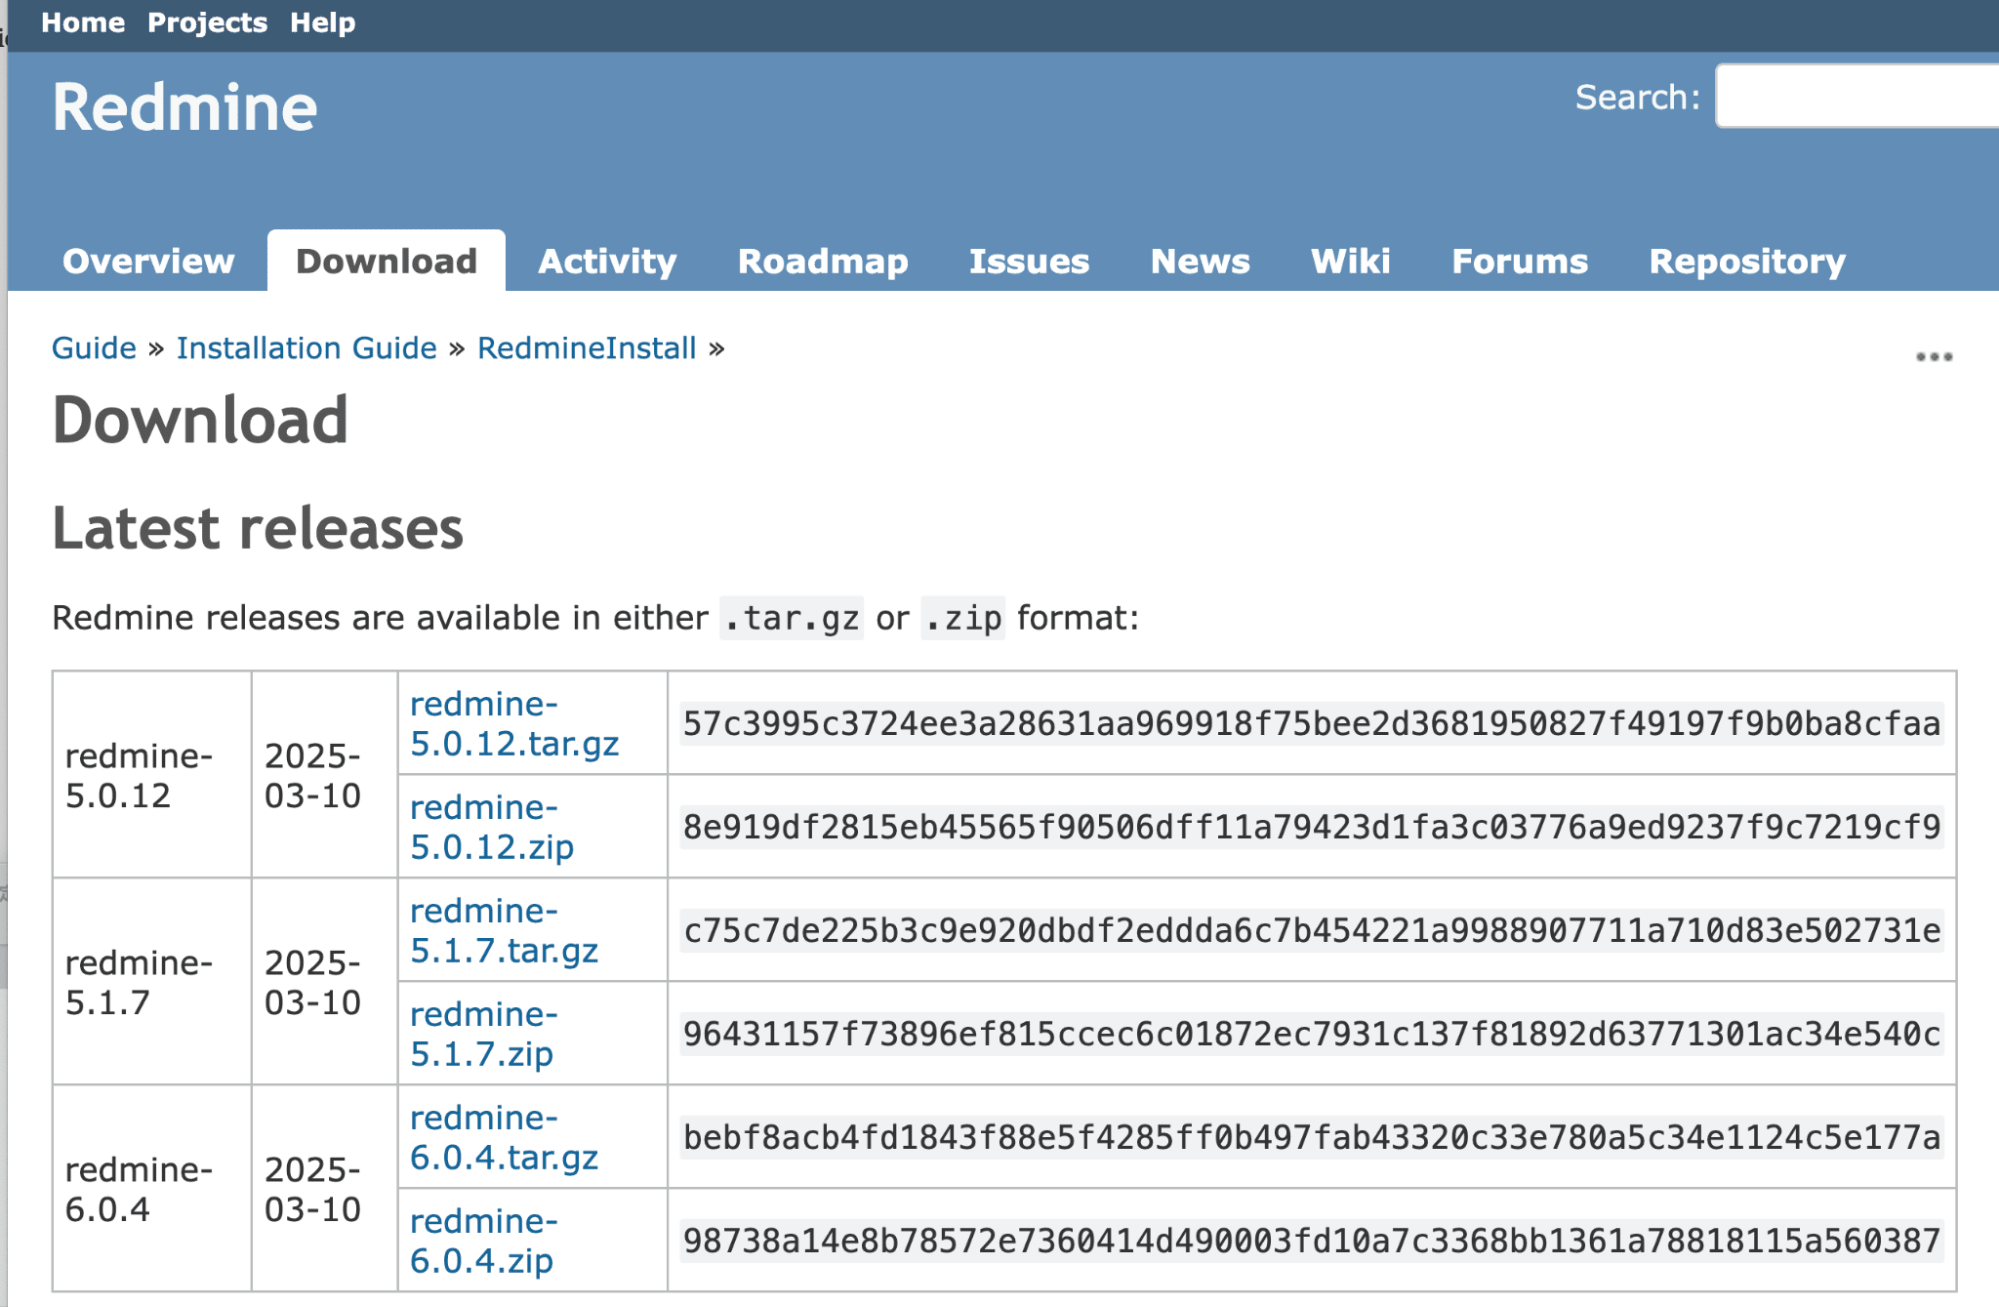Go to the Forums tab

tap(1519, 261)
